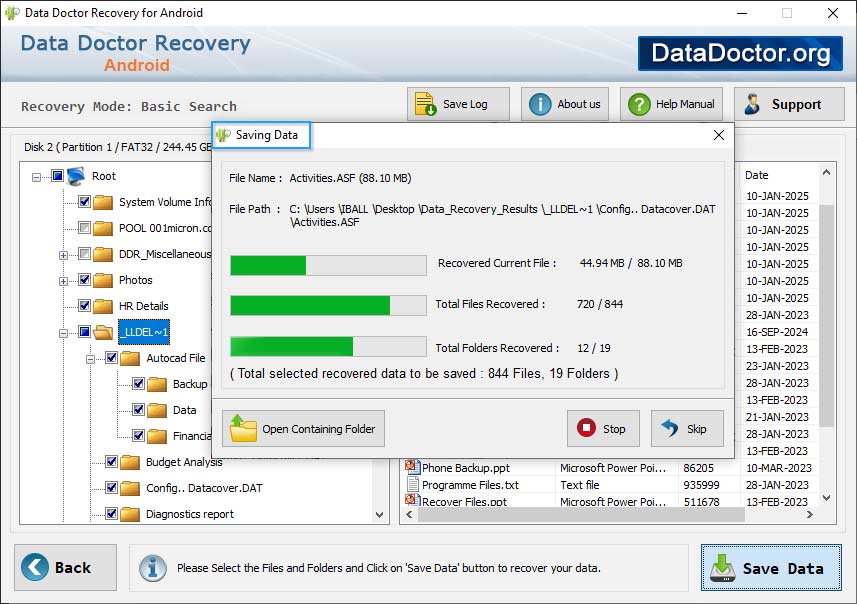The image size is (857, 604).
Task: Open the About us dialog
Action: point(565,104)
